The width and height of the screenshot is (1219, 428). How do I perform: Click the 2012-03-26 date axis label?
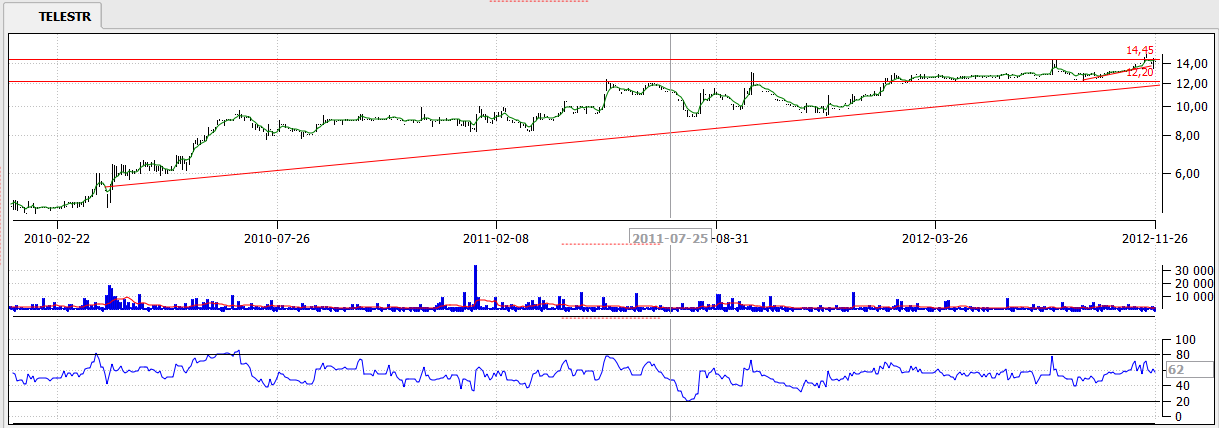pos(934,239)
